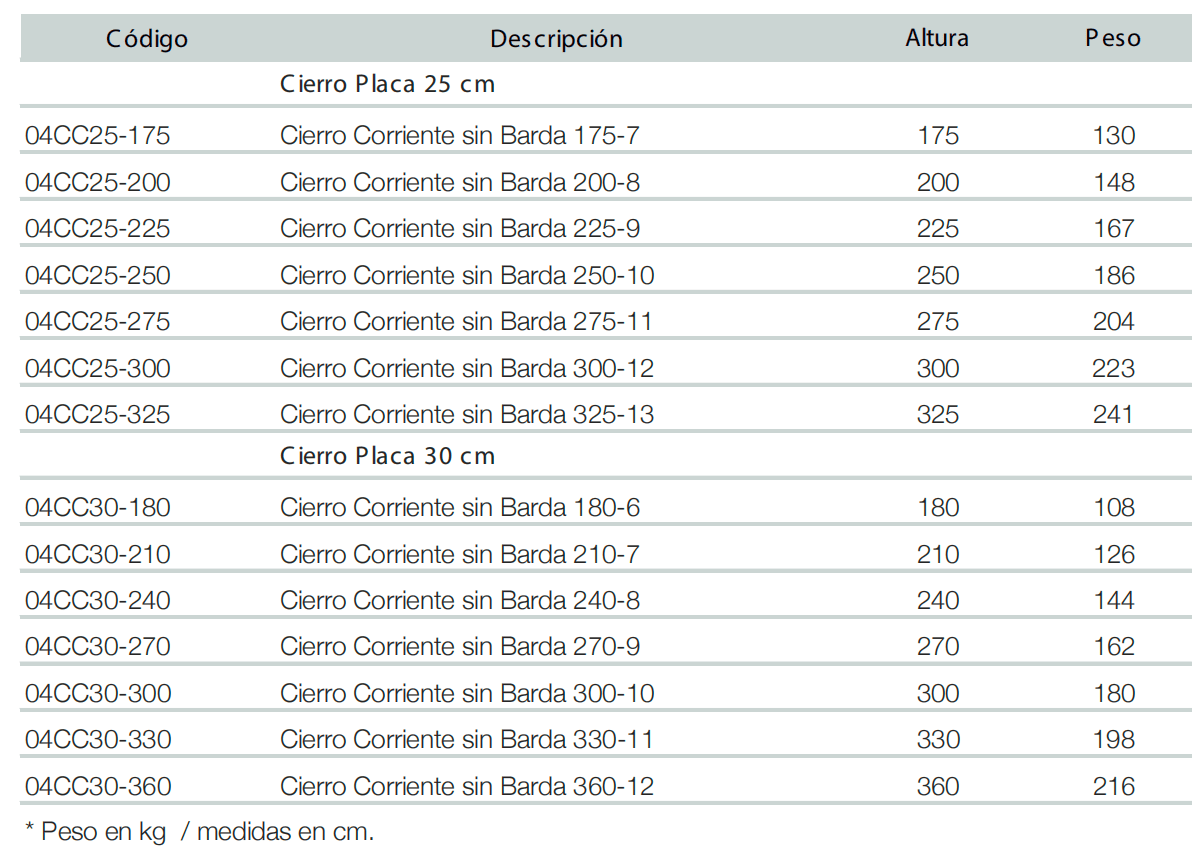Click the Altura column header
Screen dimensions: 1204x850
(x=937, y=39)
